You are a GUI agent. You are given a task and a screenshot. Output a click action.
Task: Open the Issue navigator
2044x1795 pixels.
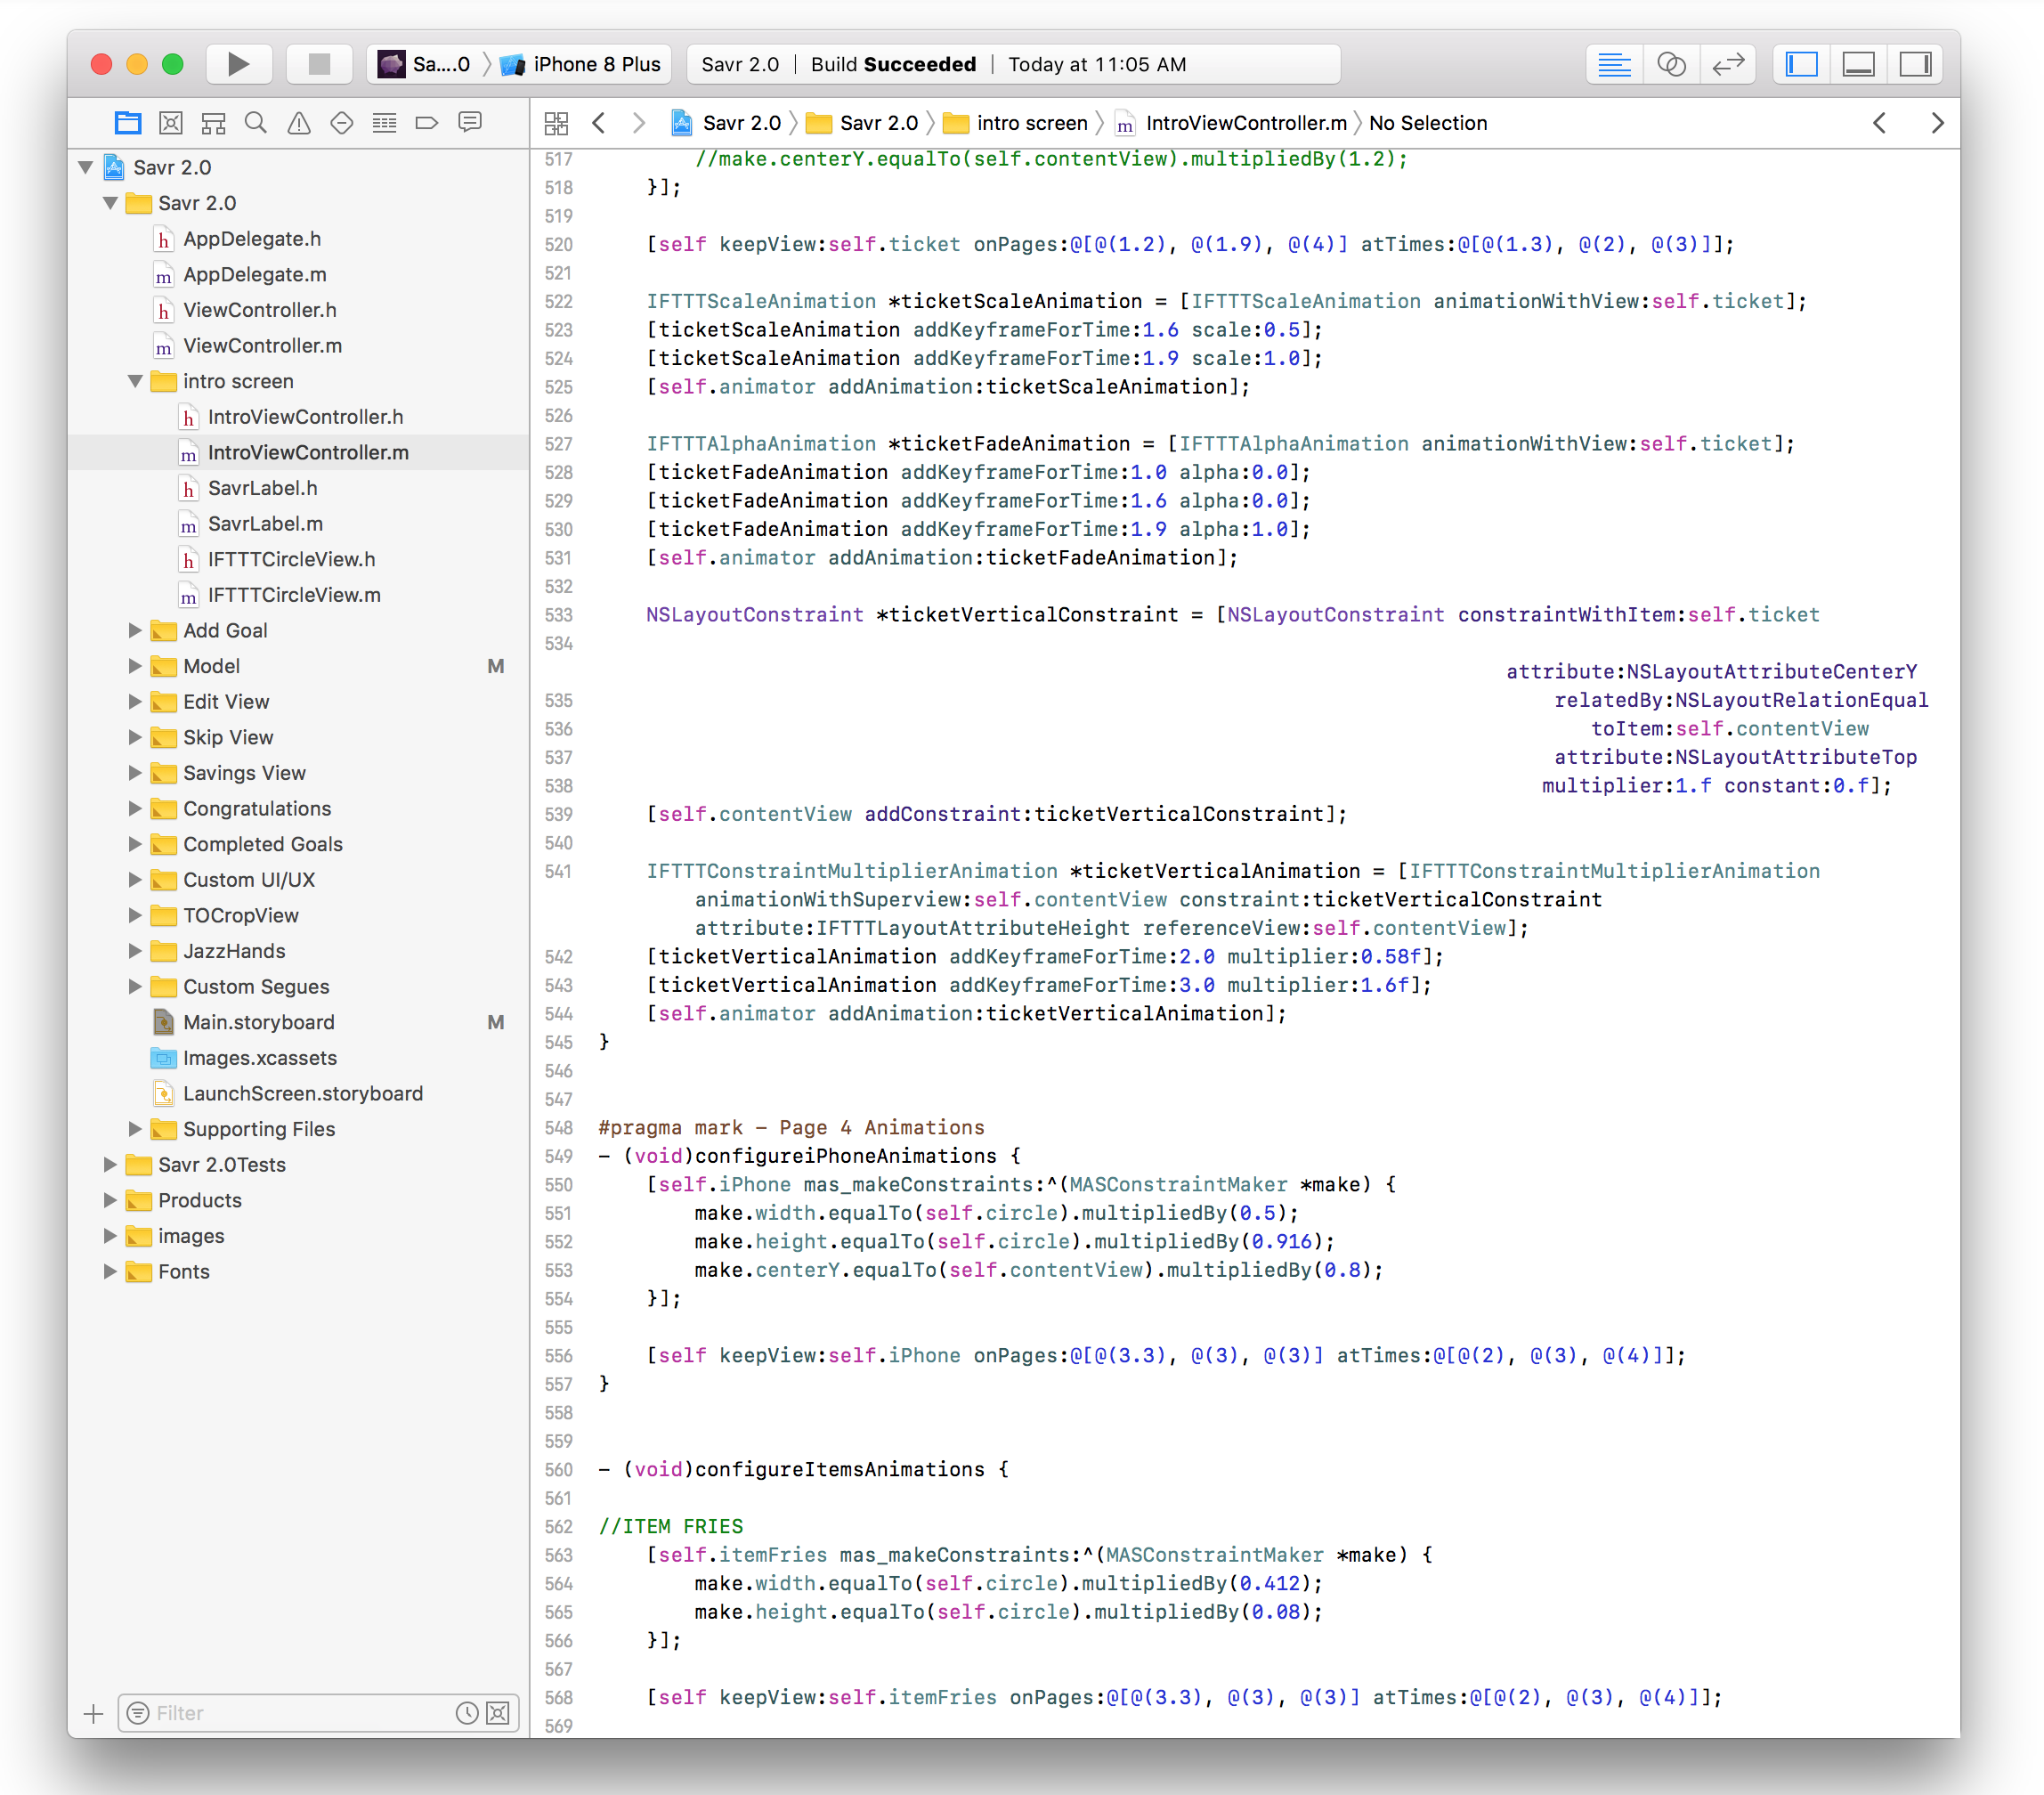click(x=299, y=123)
